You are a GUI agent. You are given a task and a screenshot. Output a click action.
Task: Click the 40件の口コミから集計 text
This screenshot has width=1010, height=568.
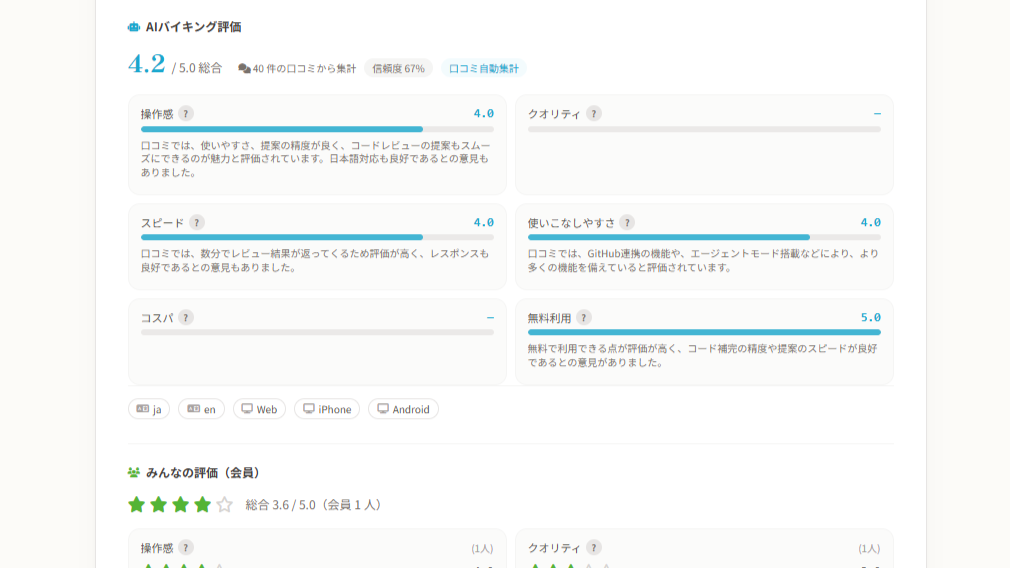tap(304, 68)
